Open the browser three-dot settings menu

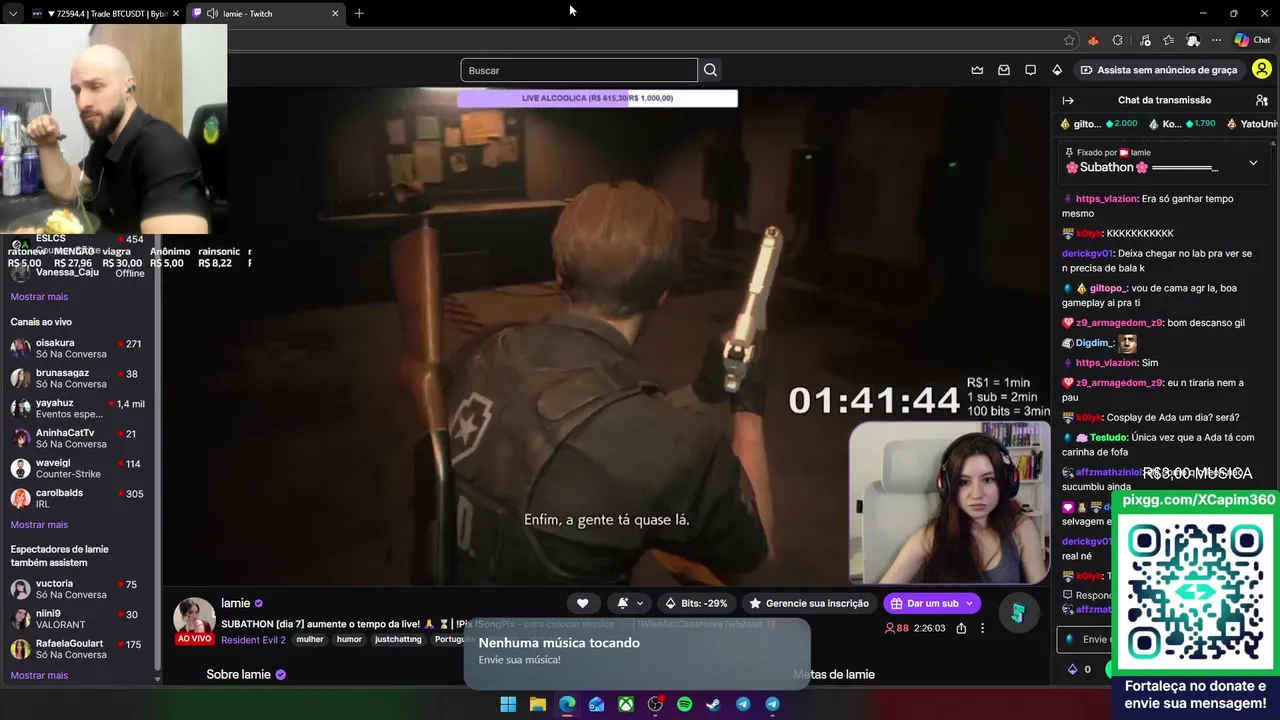(1216, 40)
